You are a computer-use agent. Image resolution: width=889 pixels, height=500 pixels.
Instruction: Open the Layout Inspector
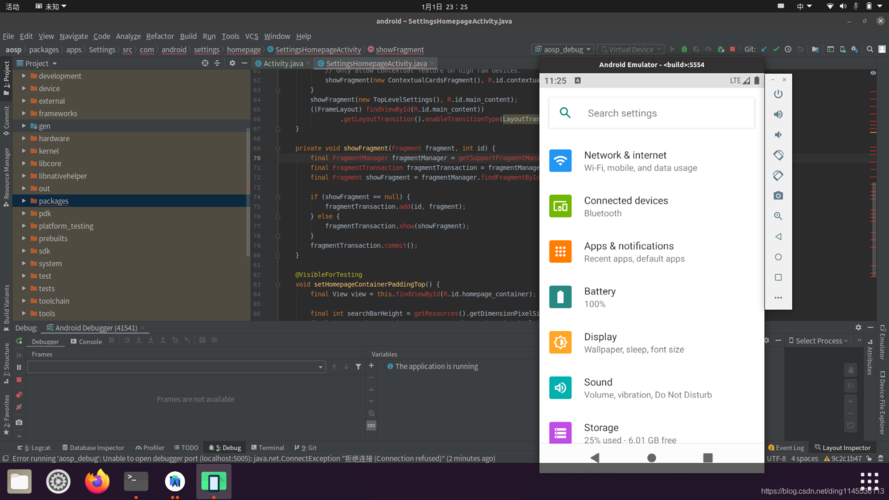pyautogui.click(x=843, y=447)
